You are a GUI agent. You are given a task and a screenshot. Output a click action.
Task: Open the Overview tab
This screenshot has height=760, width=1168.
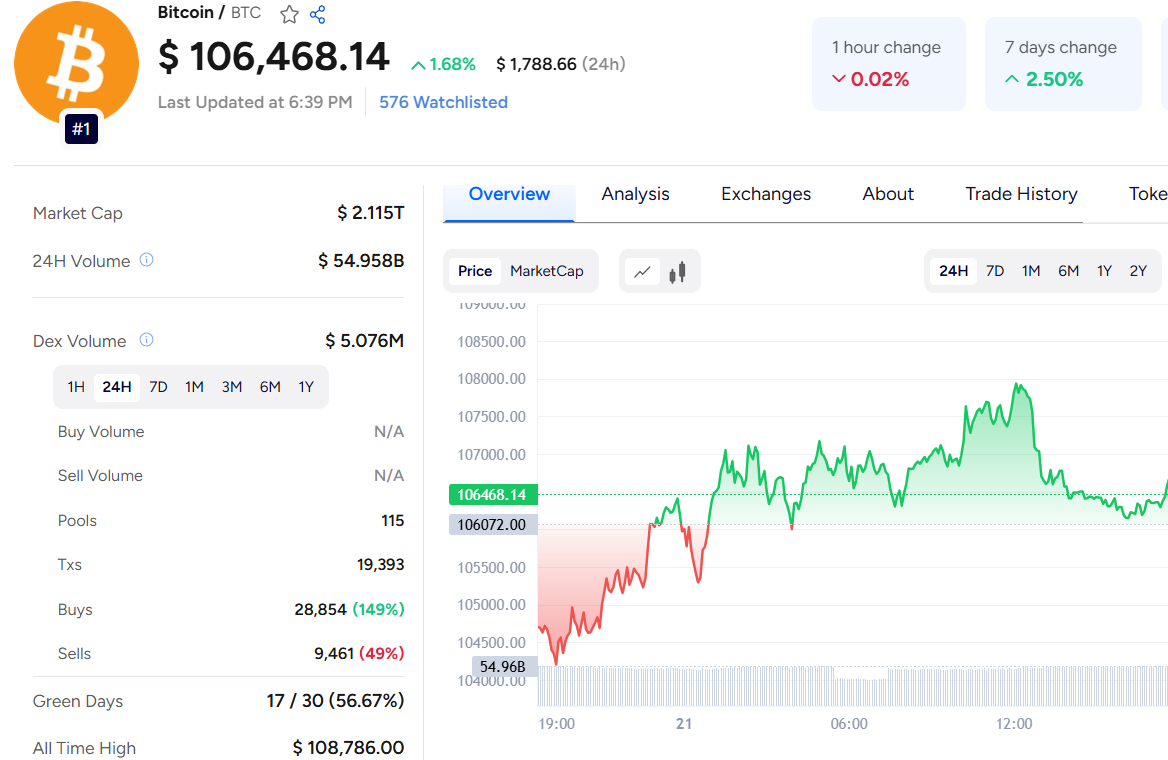tap(509, 194)
